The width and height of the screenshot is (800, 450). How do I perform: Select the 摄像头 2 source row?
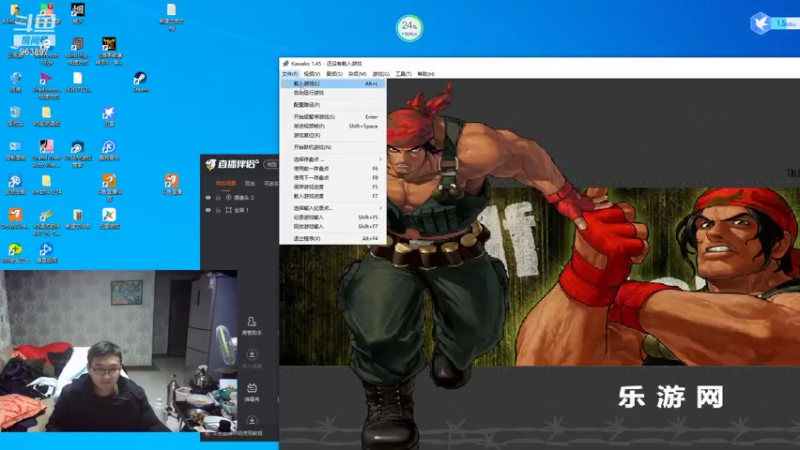[241, 197]
